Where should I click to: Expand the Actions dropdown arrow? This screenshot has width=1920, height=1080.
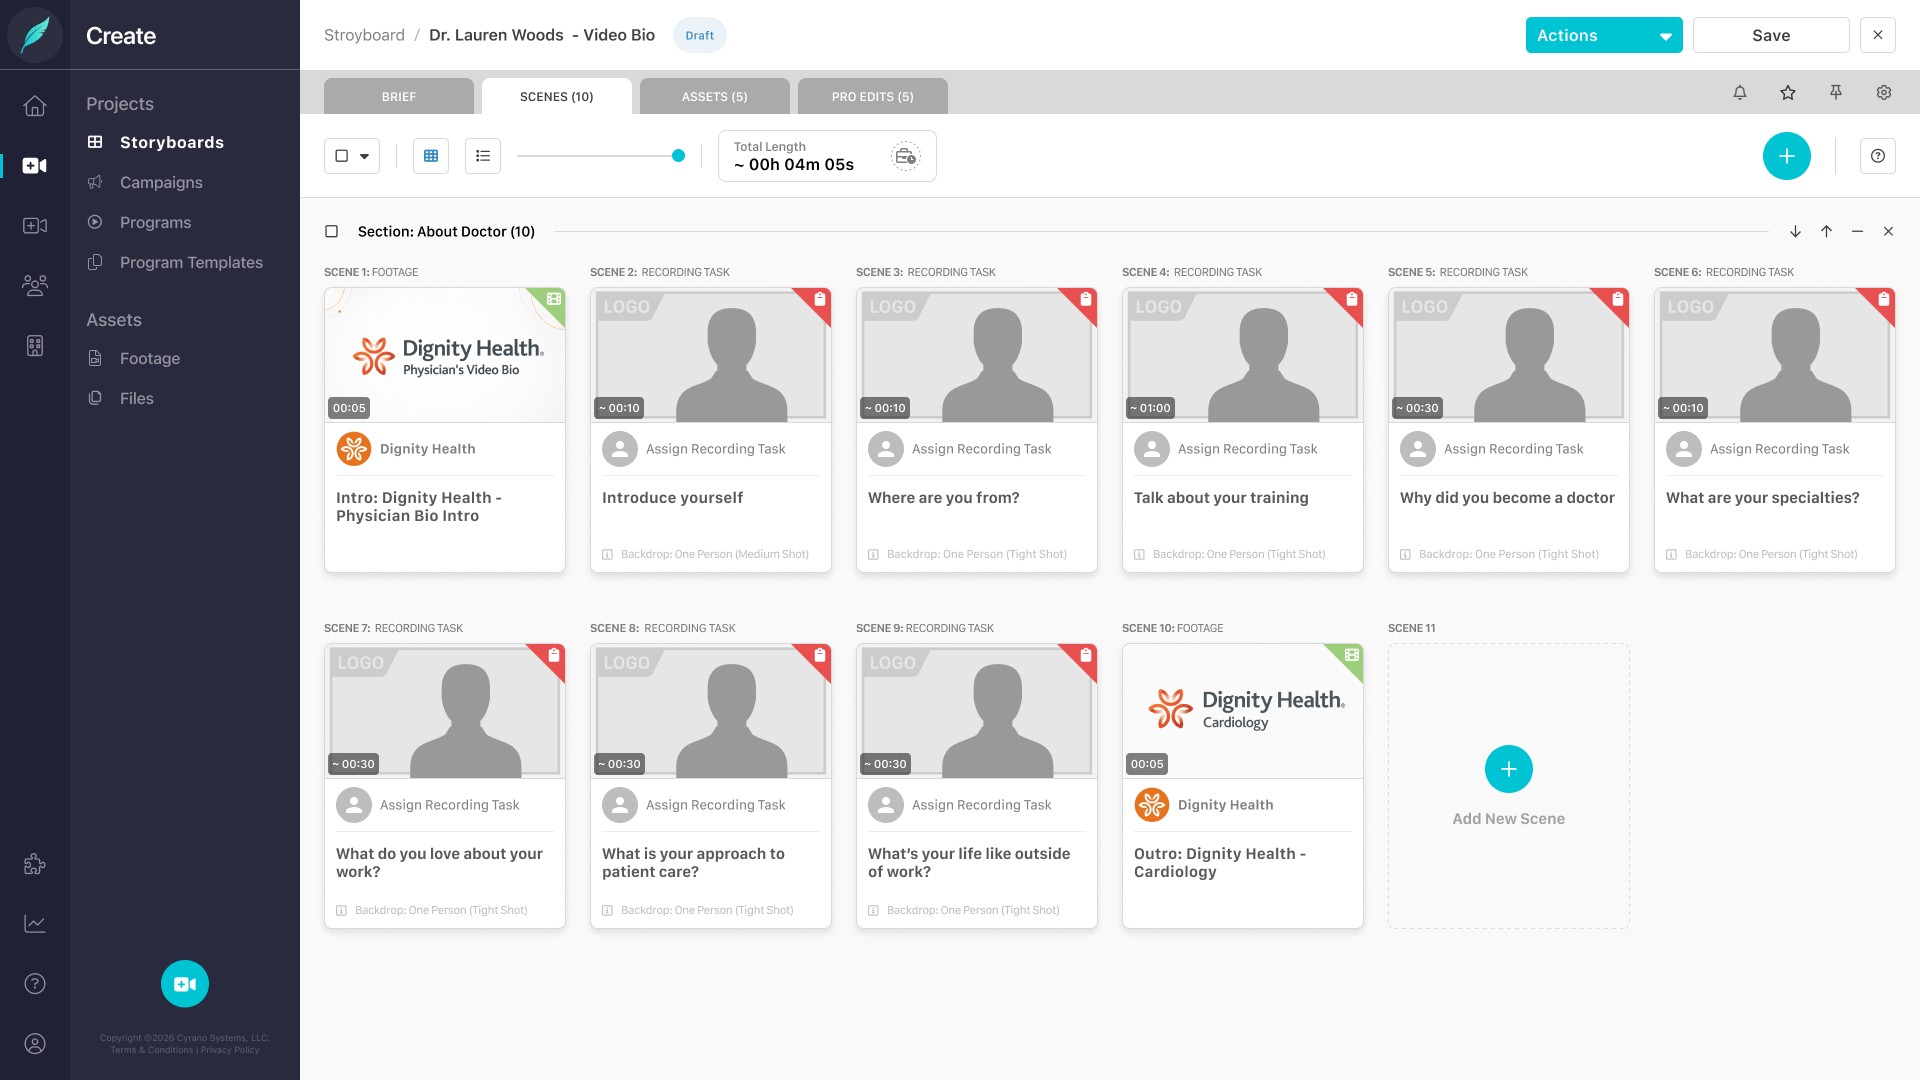pos(1665,36)
